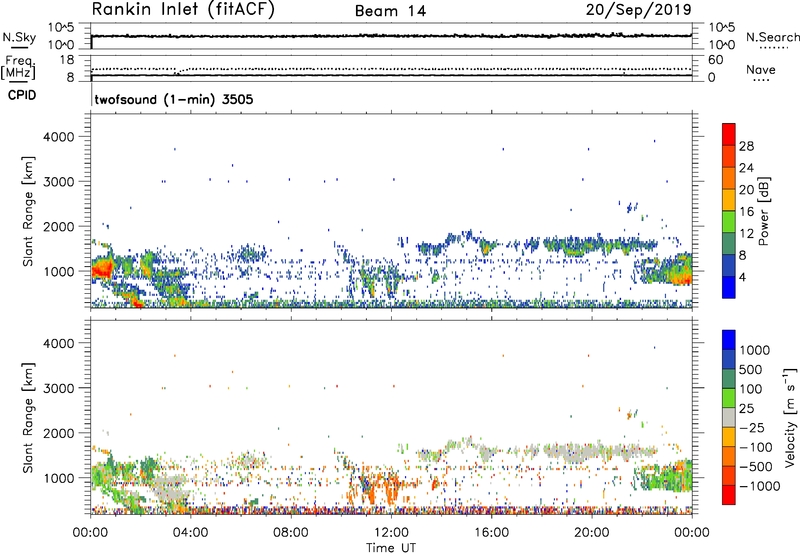Click the "CPID" row label
The image size is (800, 554).
[22, 95]
